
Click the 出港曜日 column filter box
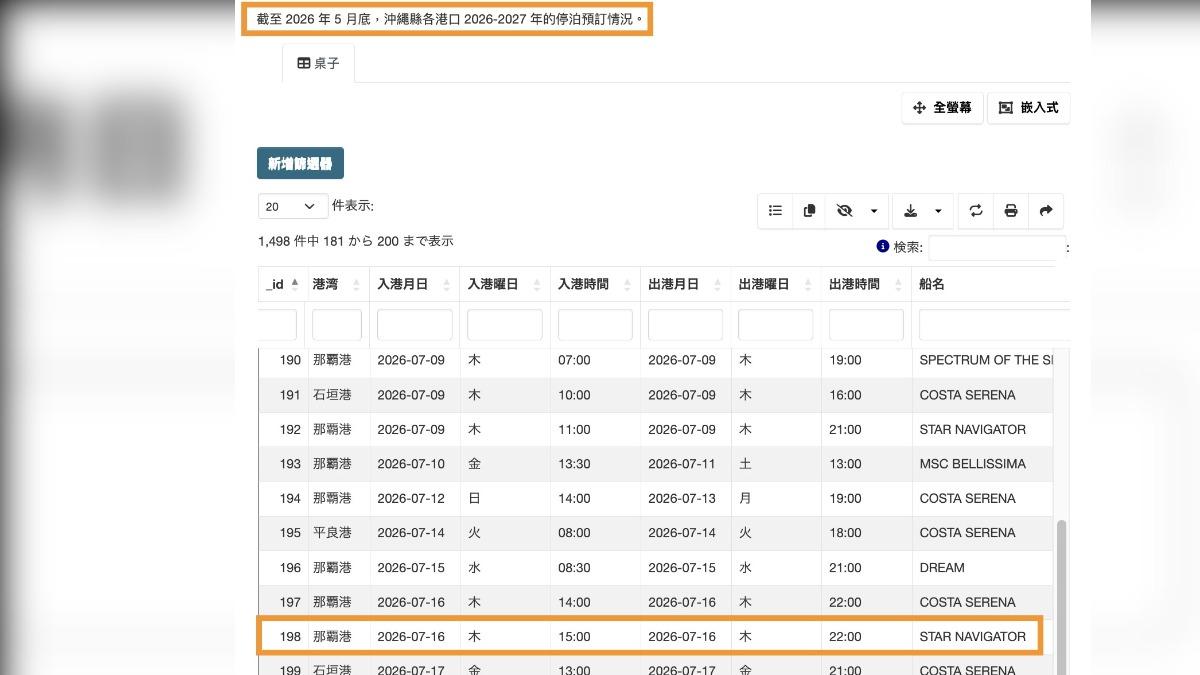tap(776, 324)
